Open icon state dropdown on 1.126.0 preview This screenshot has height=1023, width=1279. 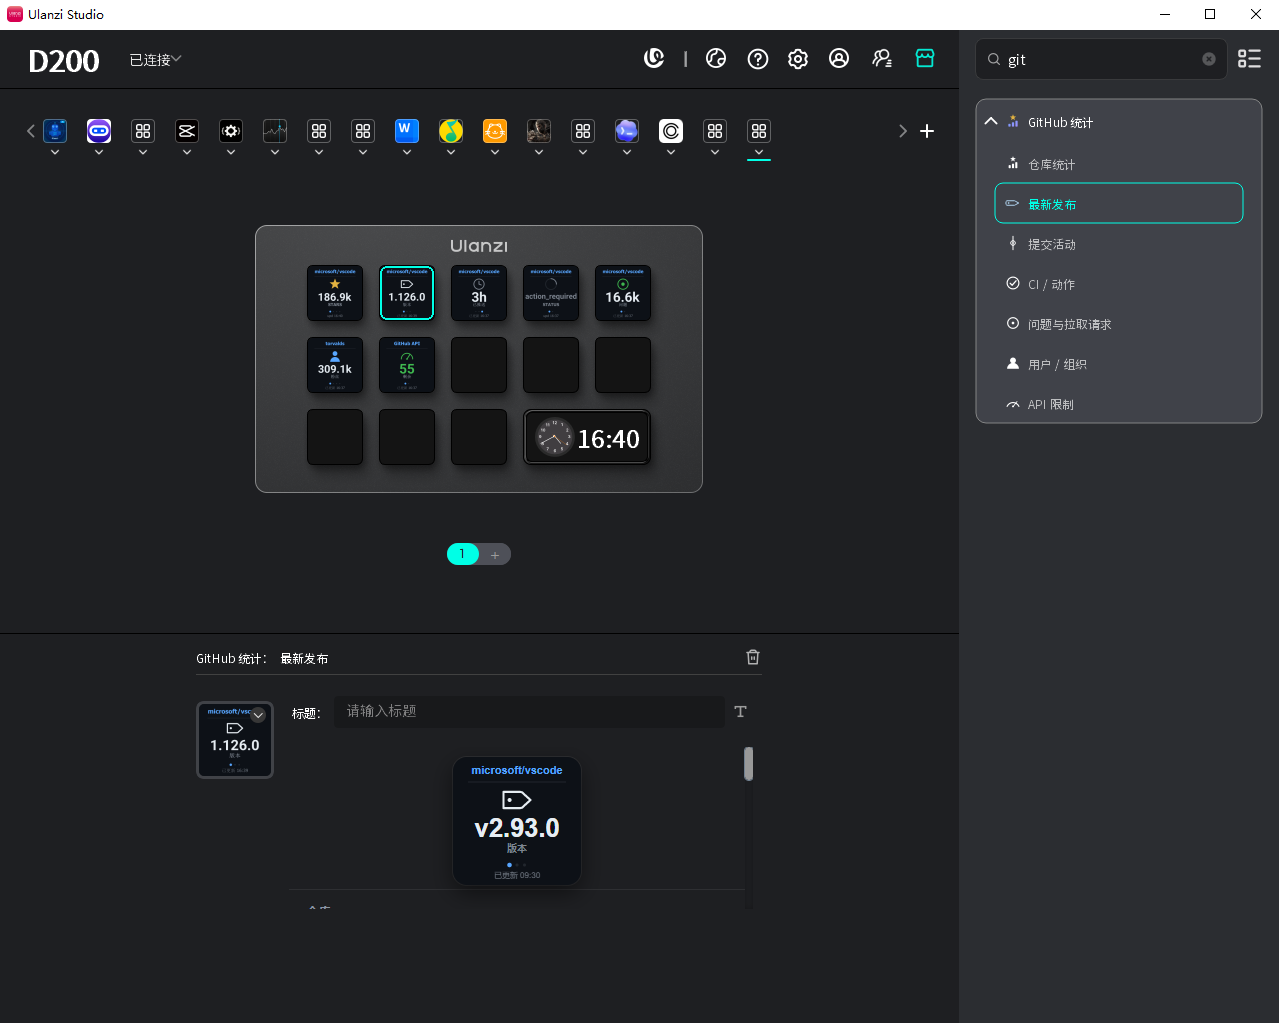[x=258, y=715]
